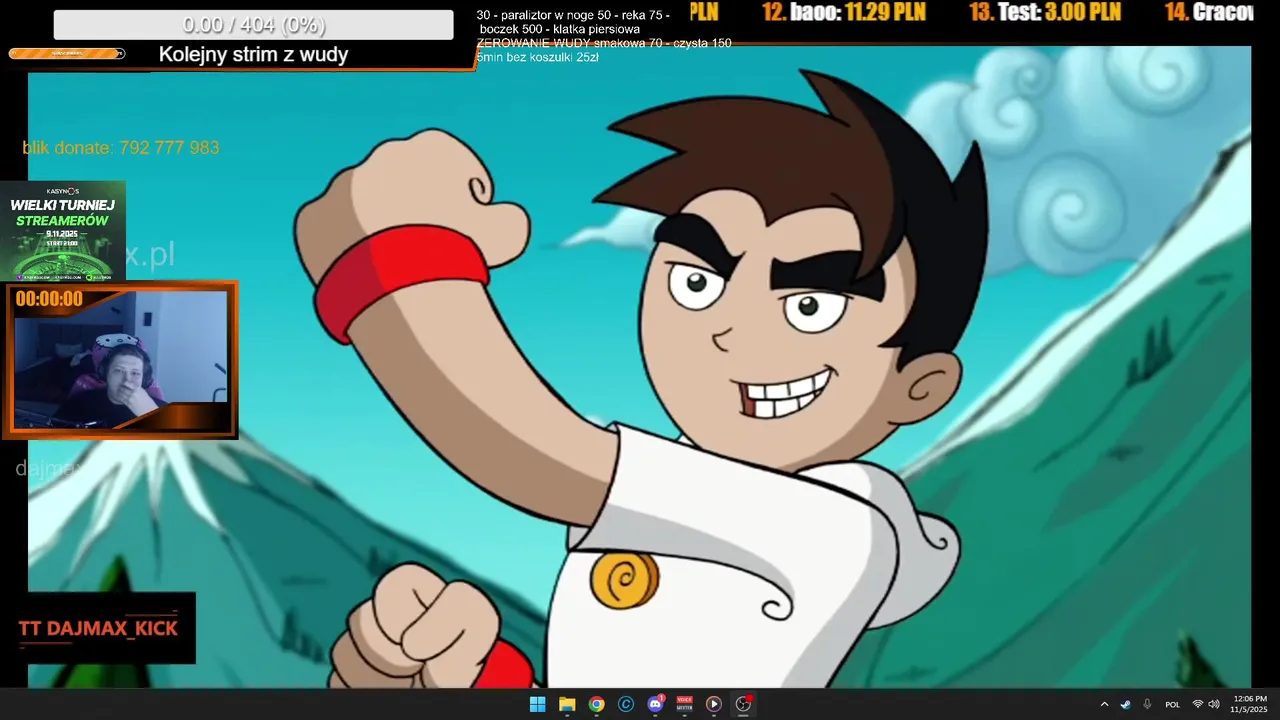The image size is (1280, 720).
Task: Open the Windows Start menu
Action: point(537,704)
